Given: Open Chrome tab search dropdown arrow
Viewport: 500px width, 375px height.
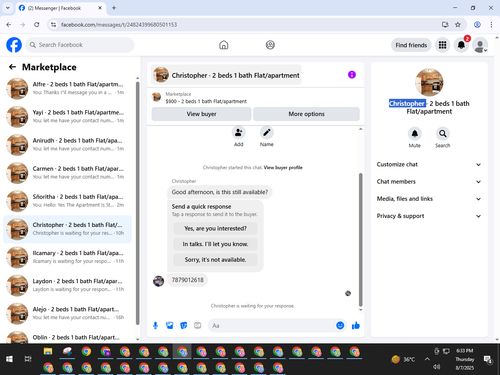Looking at the screenshot, I should tap(8, 8).
